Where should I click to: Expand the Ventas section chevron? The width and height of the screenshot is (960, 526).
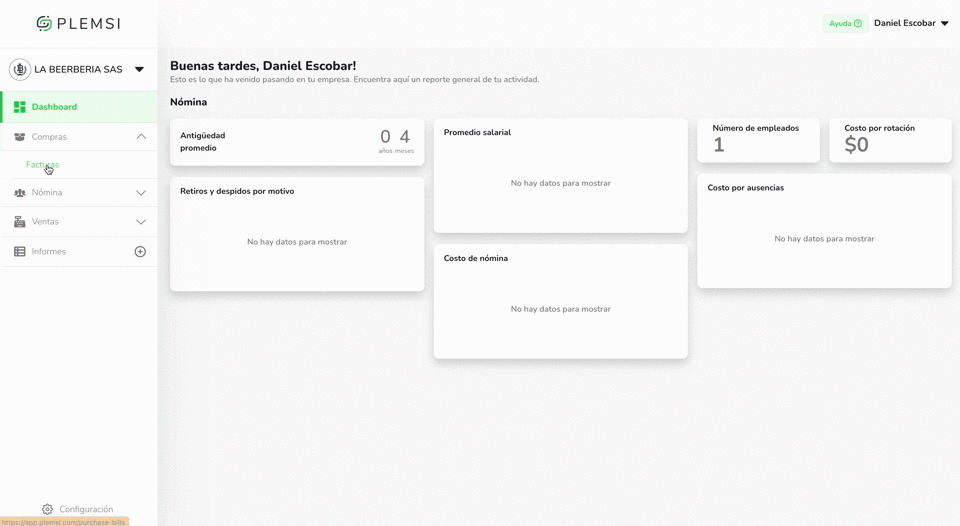[x=141, y=222]
